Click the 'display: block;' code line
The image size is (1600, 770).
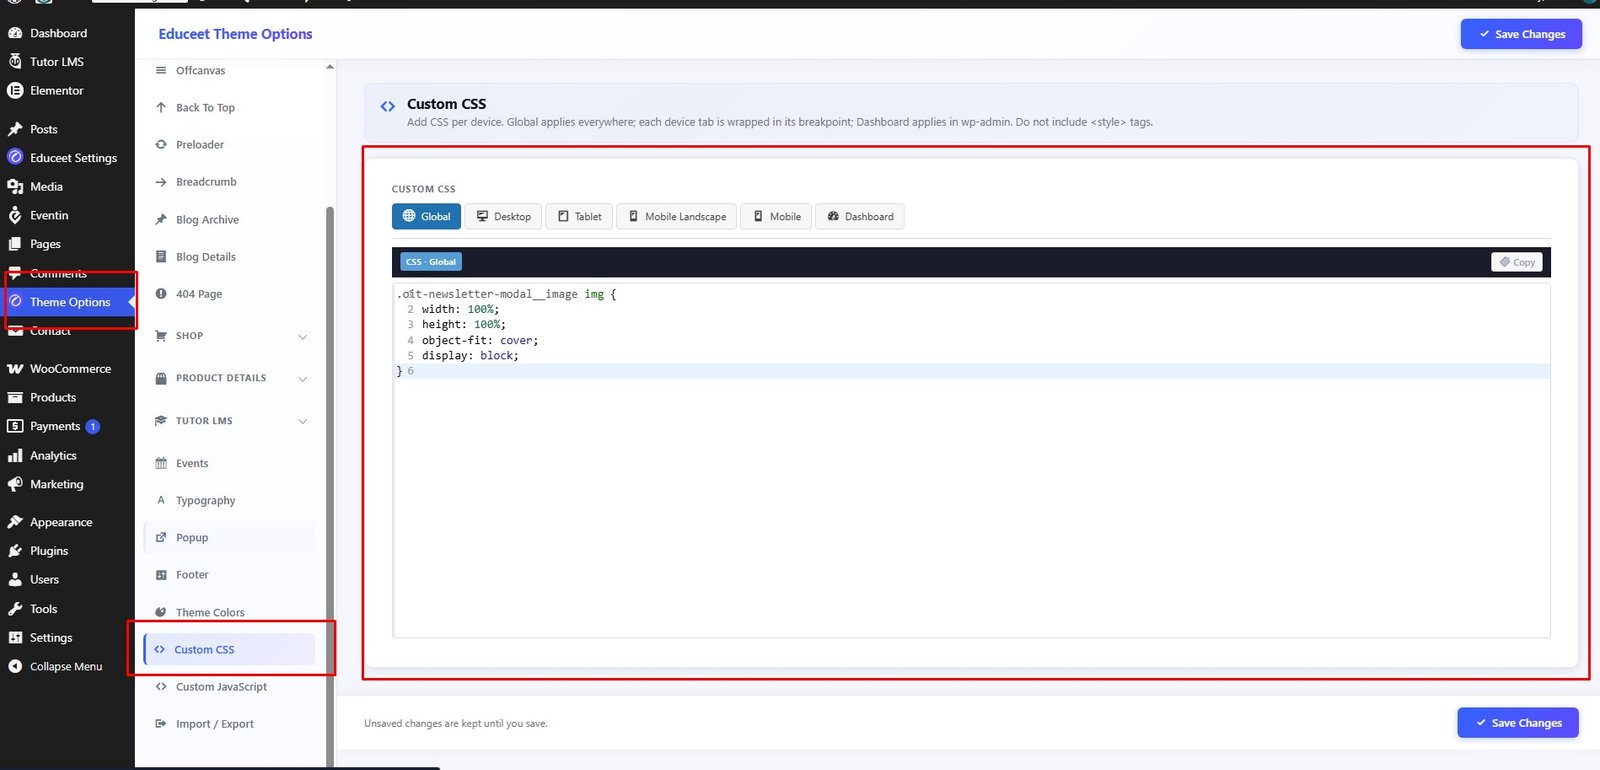470,356
